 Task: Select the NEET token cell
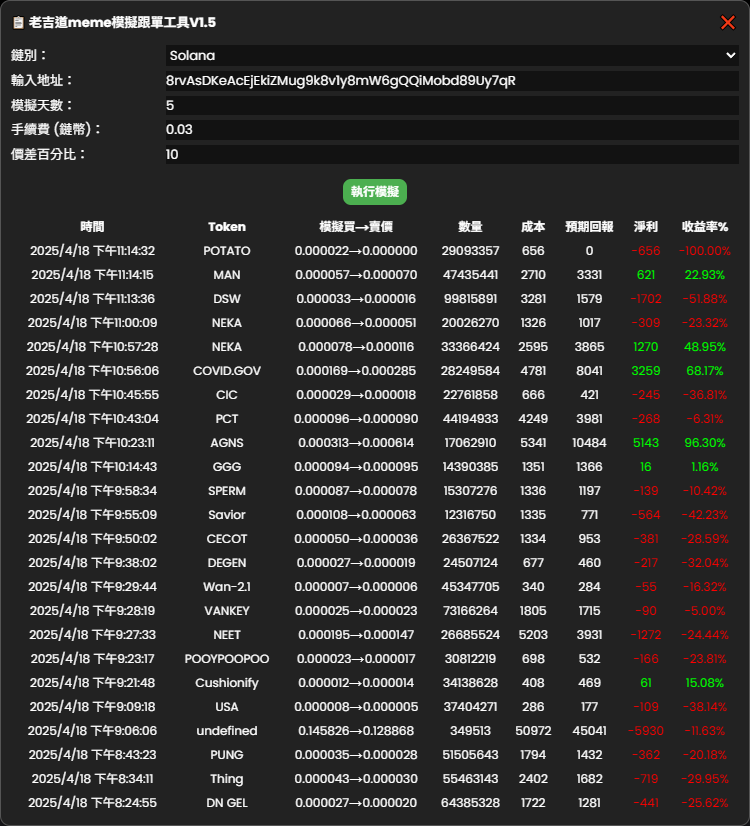point(227,635)
